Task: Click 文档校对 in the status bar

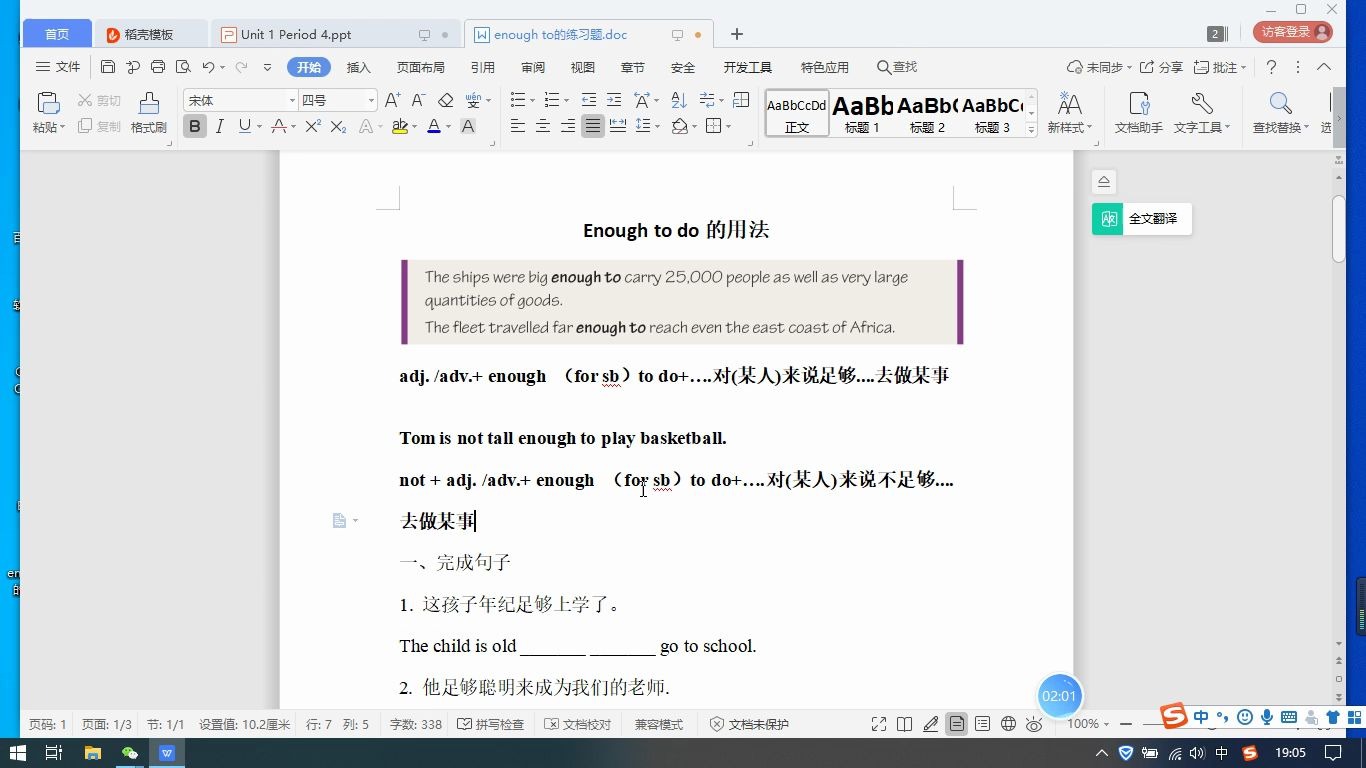Action: [577, 724]
